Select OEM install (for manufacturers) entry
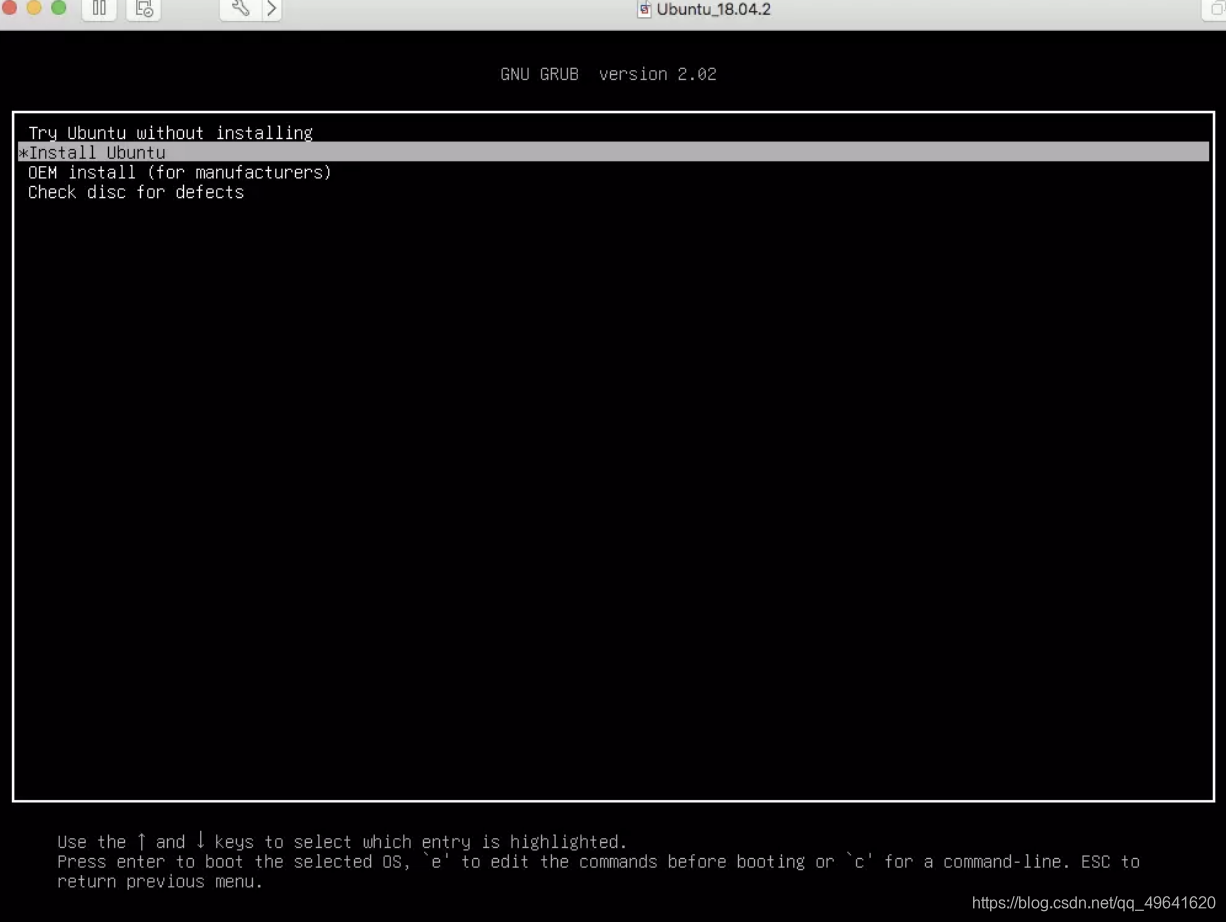 pos(179,172)
